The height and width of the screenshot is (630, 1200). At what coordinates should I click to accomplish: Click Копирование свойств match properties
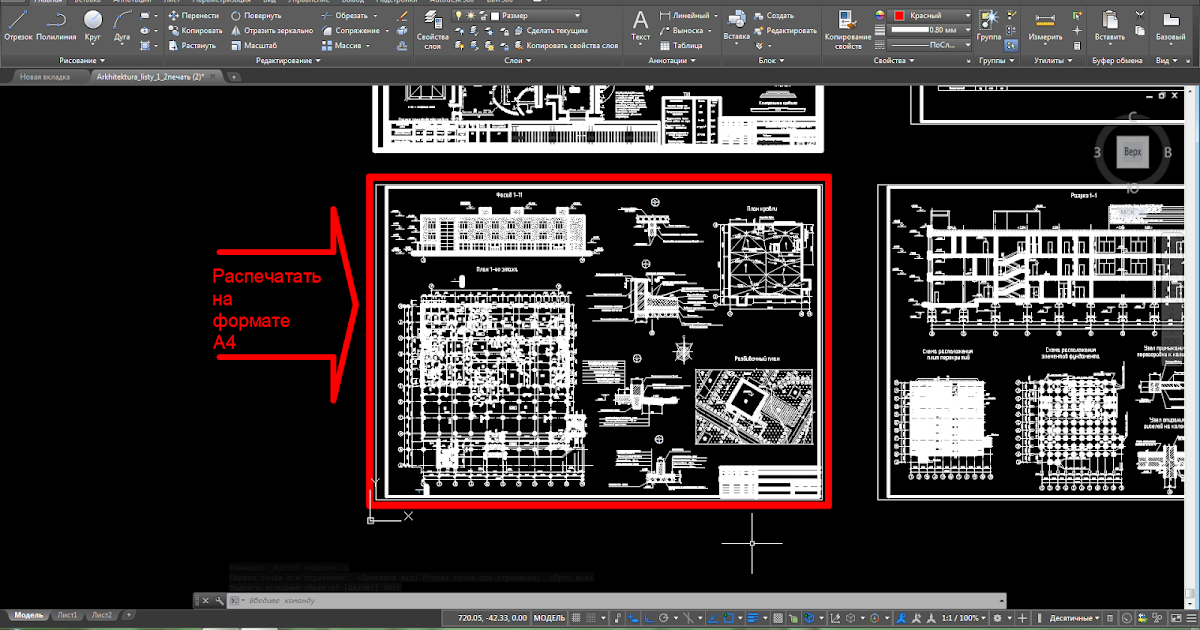[x=848, y=30]
